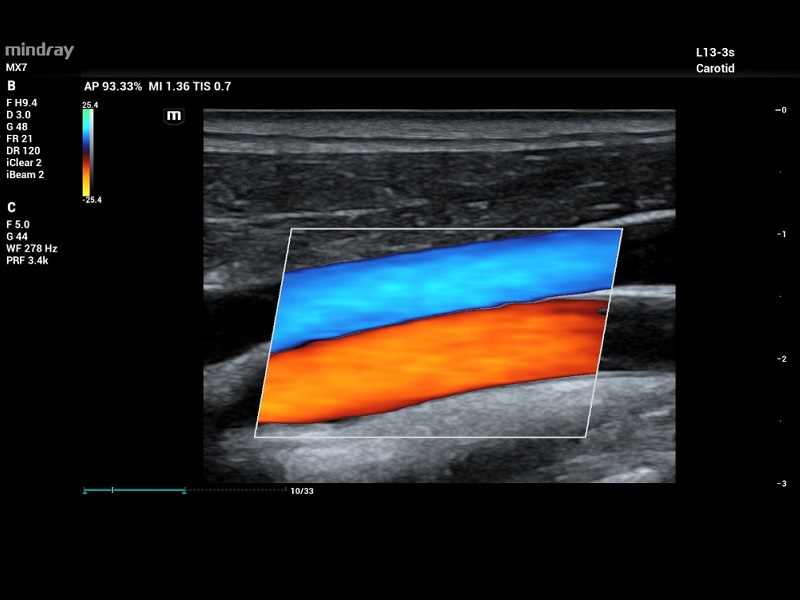Select the Carotid exam preset label
Image resolution: width=800 pixels, height=600 pixels.
(715, 69)
